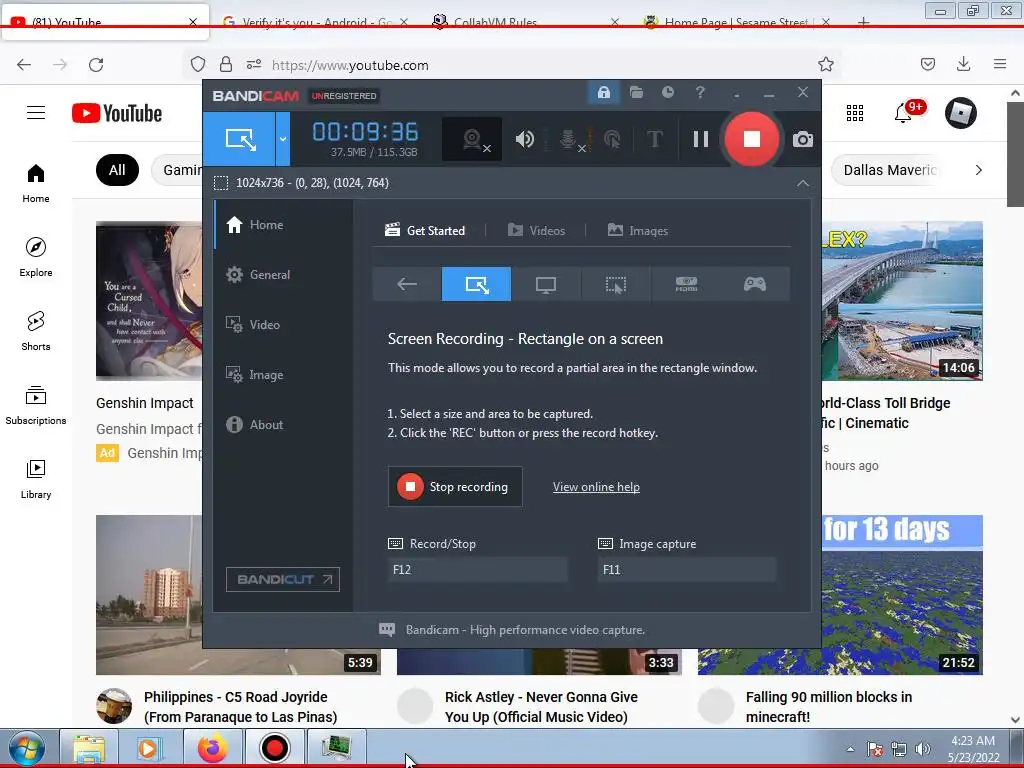Viewport: 1024px width, 768px height.
Task: Toggle the microphone icon in Bandicam
Action: pyautogui.click(x=569, y=139)
